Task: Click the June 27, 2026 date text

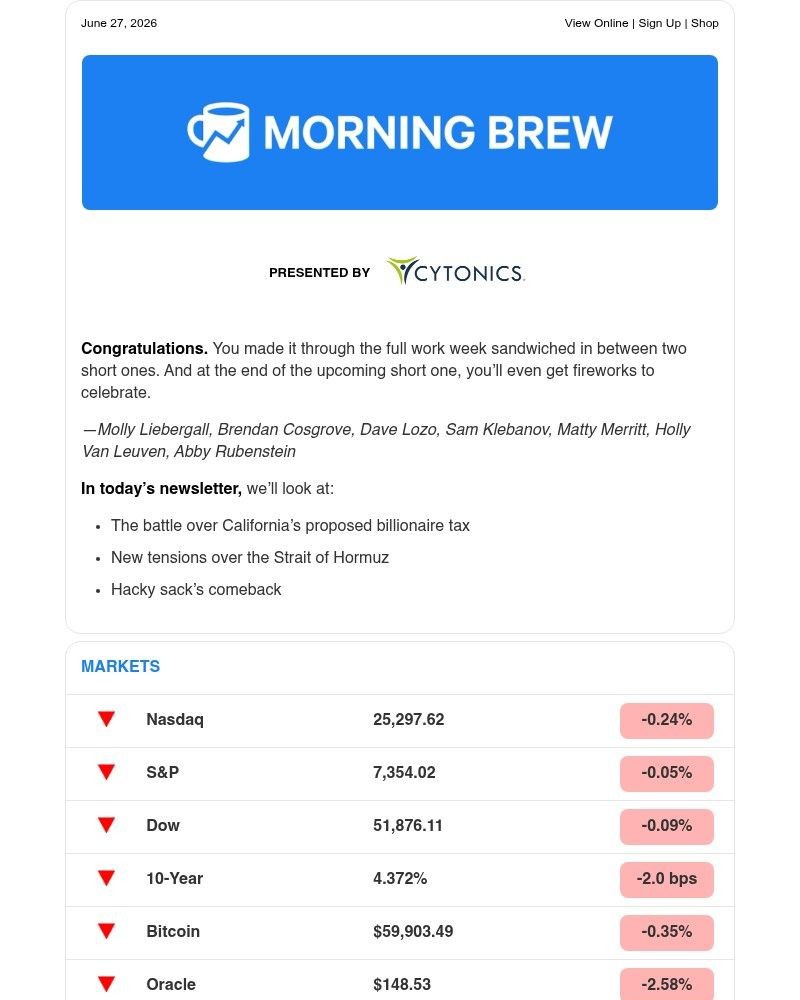Action: tap(119, 23)
